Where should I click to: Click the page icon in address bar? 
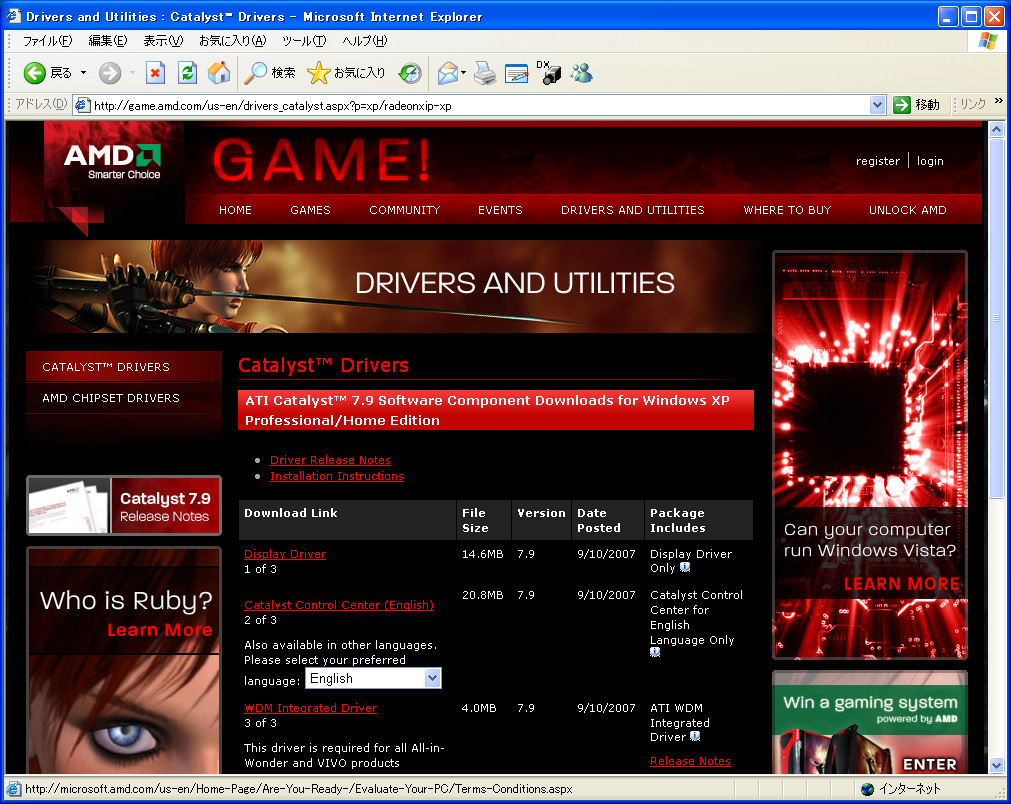(81, 105)
